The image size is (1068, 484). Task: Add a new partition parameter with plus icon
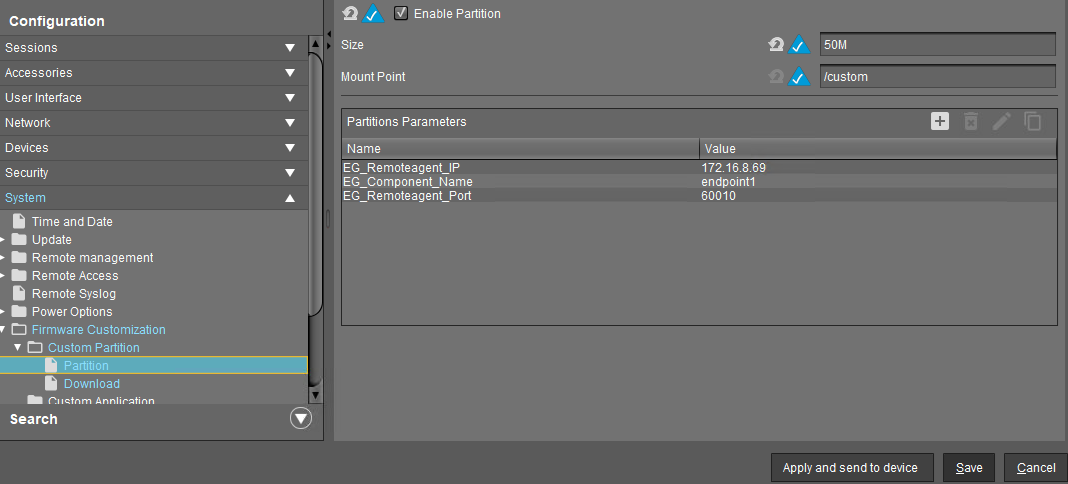(x=940, y=122)
